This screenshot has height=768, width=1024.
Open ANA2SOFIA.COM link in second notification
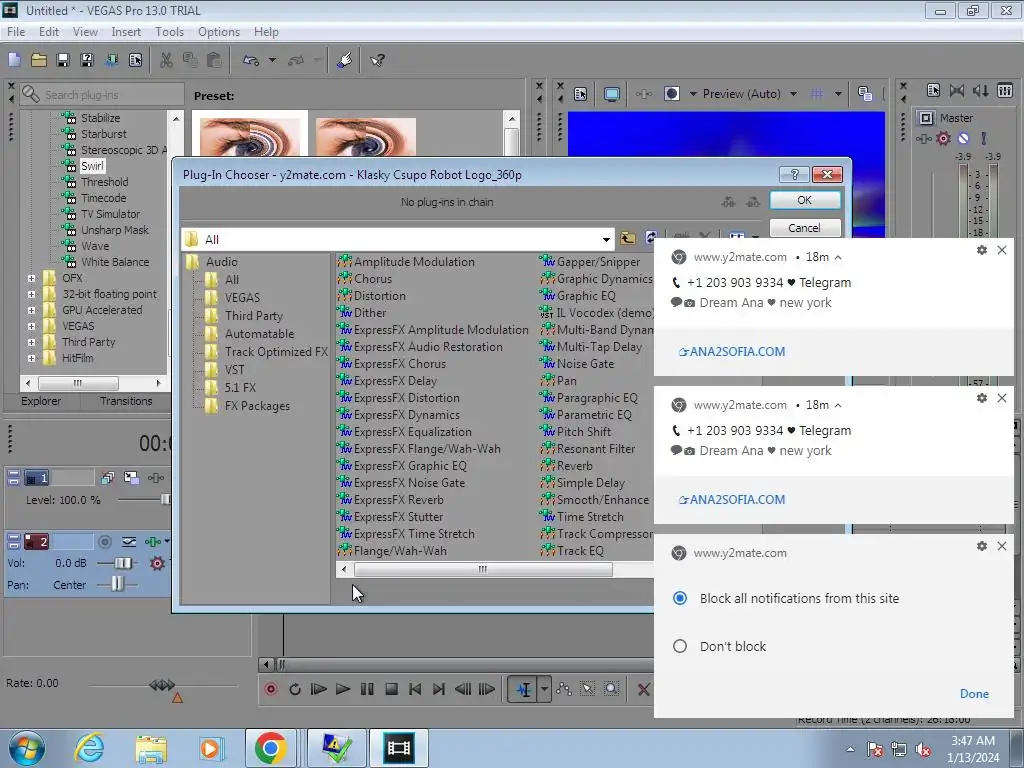[x=732, y=500]
